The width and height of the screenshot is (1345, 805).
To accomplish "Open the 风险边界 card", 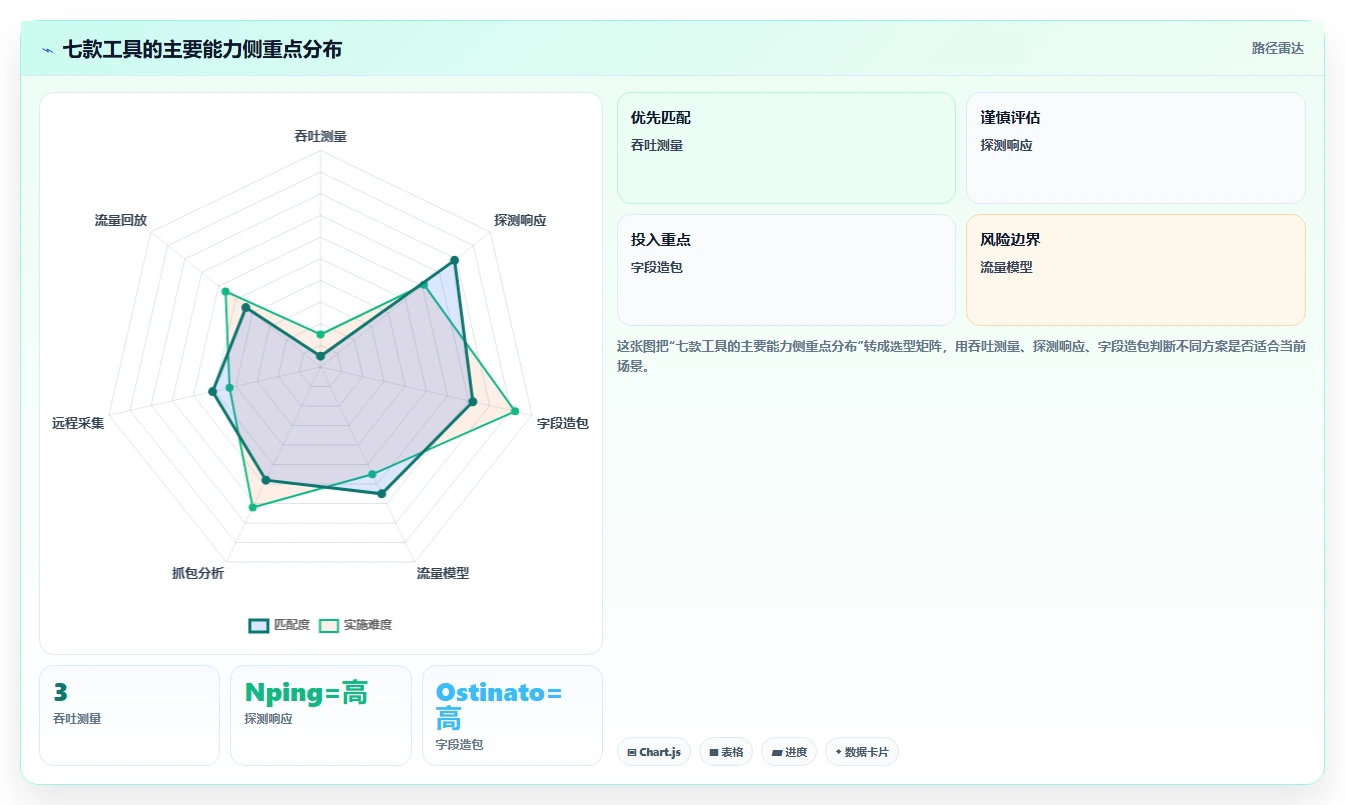I will click(1135, 270).
